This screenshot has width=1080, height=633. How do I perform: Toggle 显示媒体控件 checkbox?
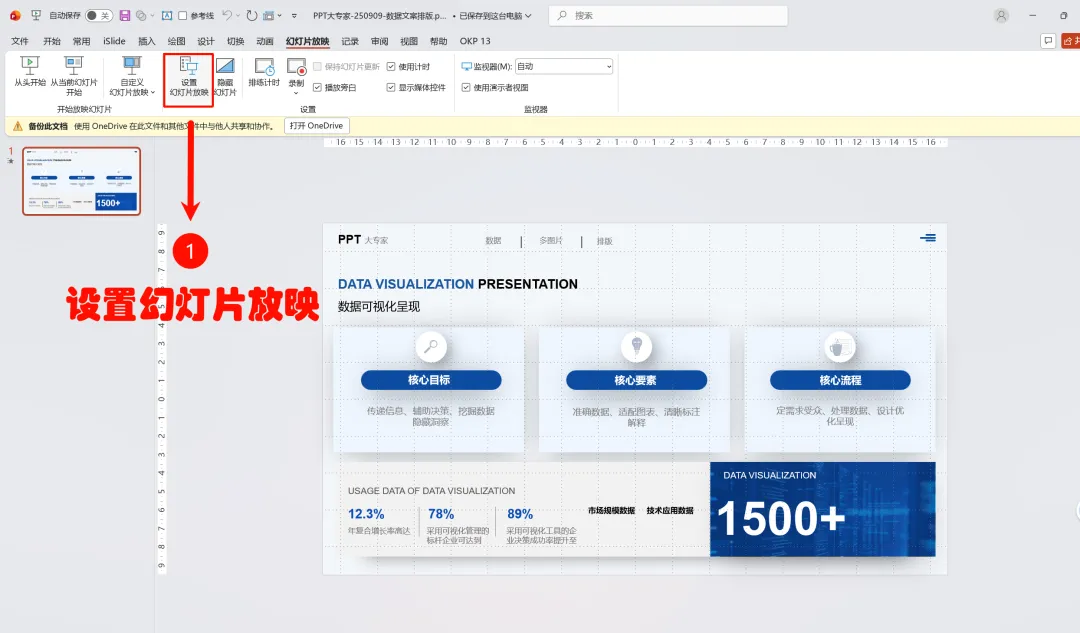(x=391, y=87)
